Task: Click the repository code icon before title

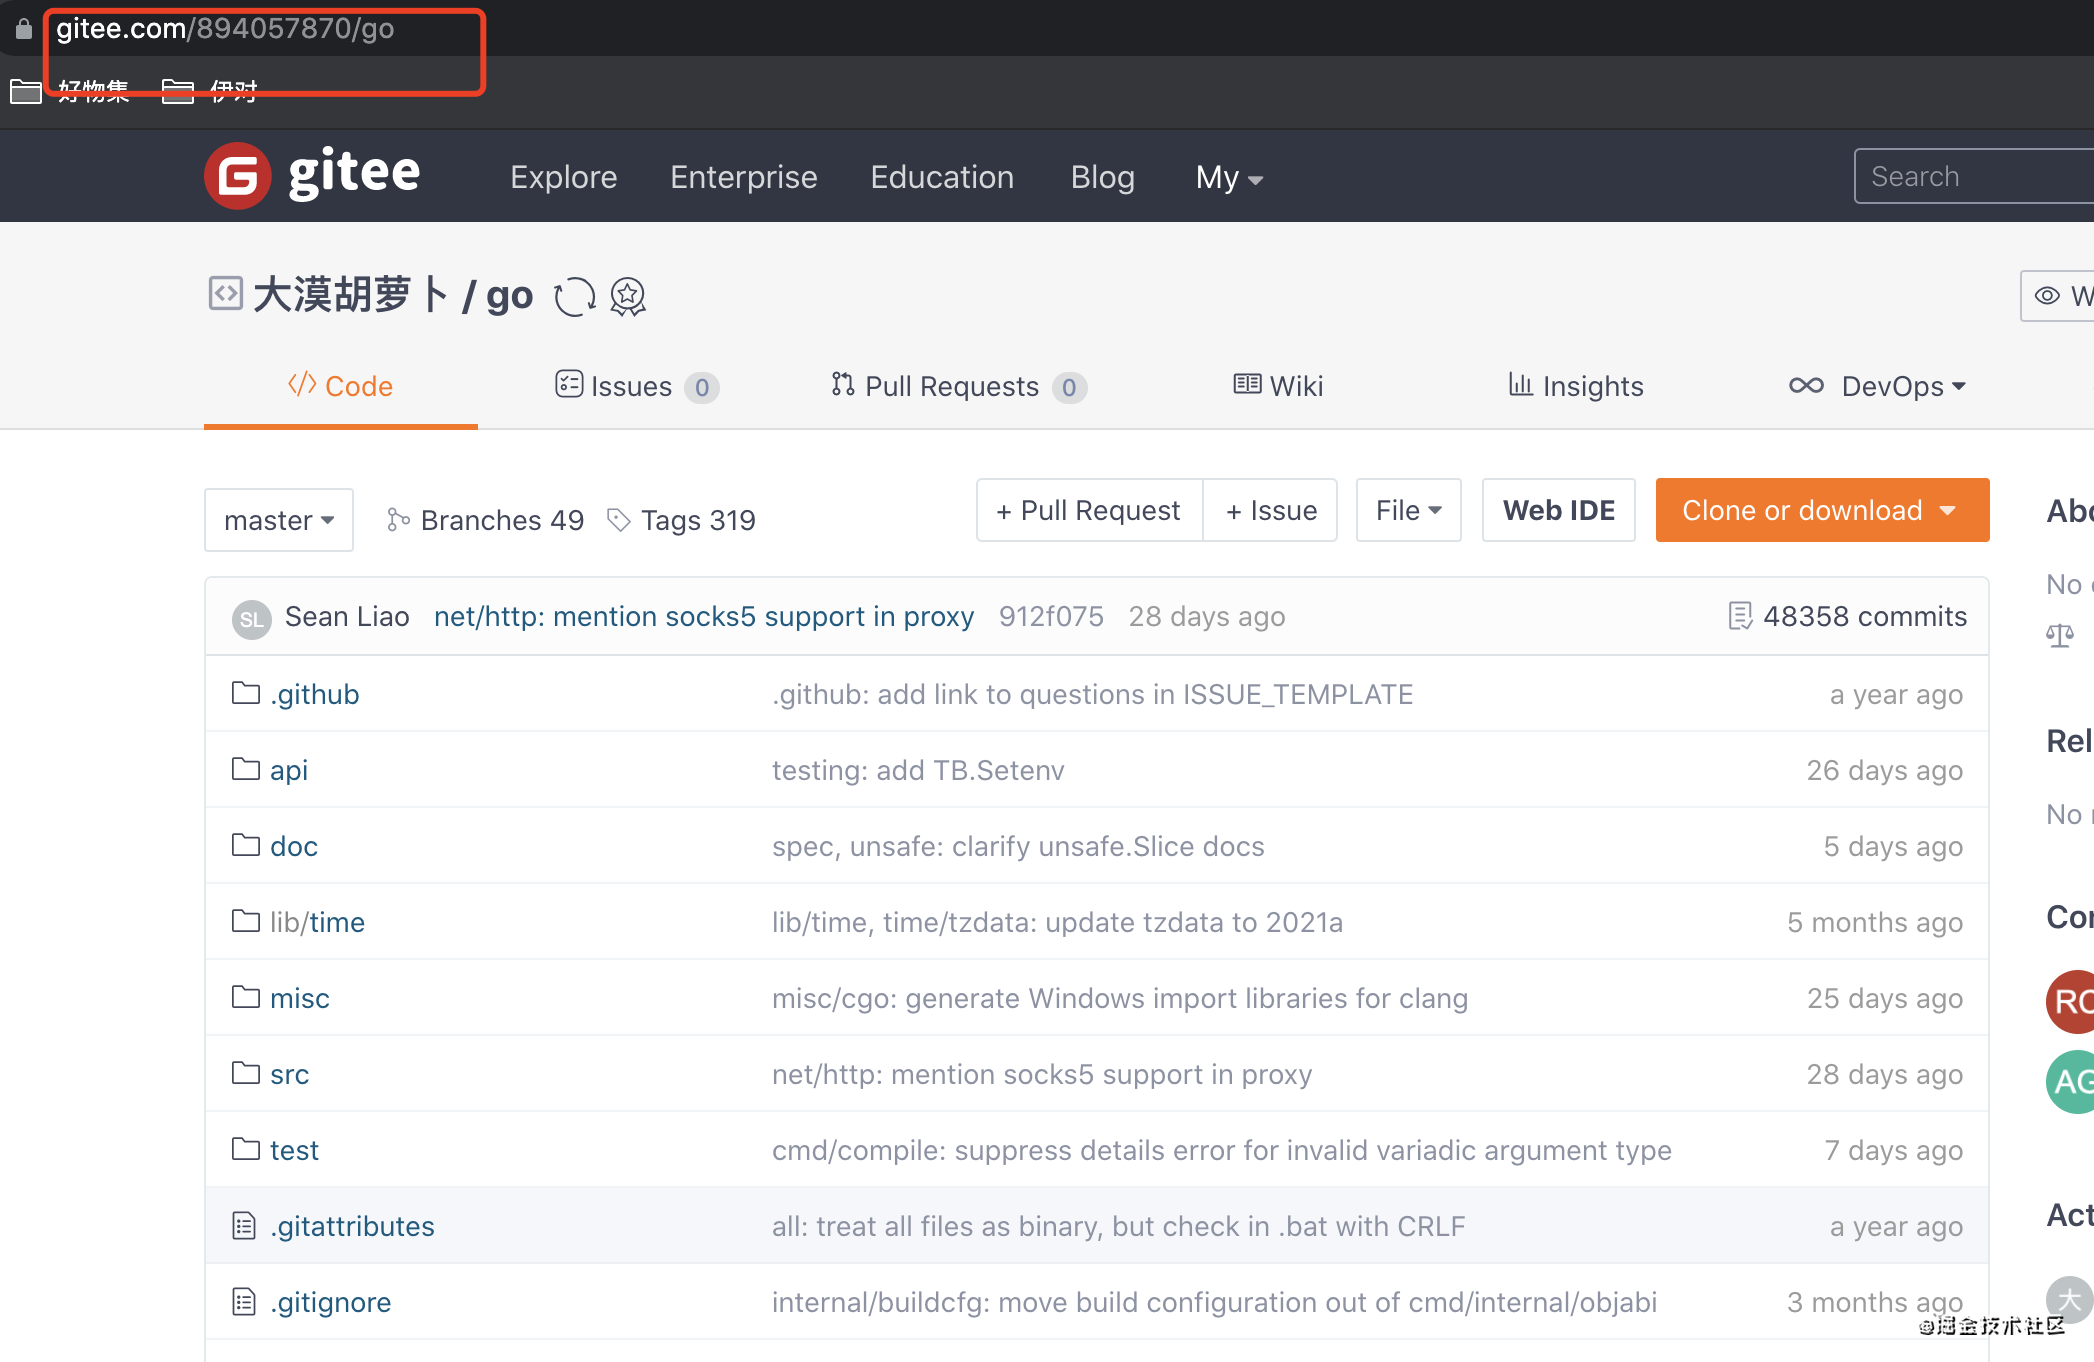Action: coord(225,294)
